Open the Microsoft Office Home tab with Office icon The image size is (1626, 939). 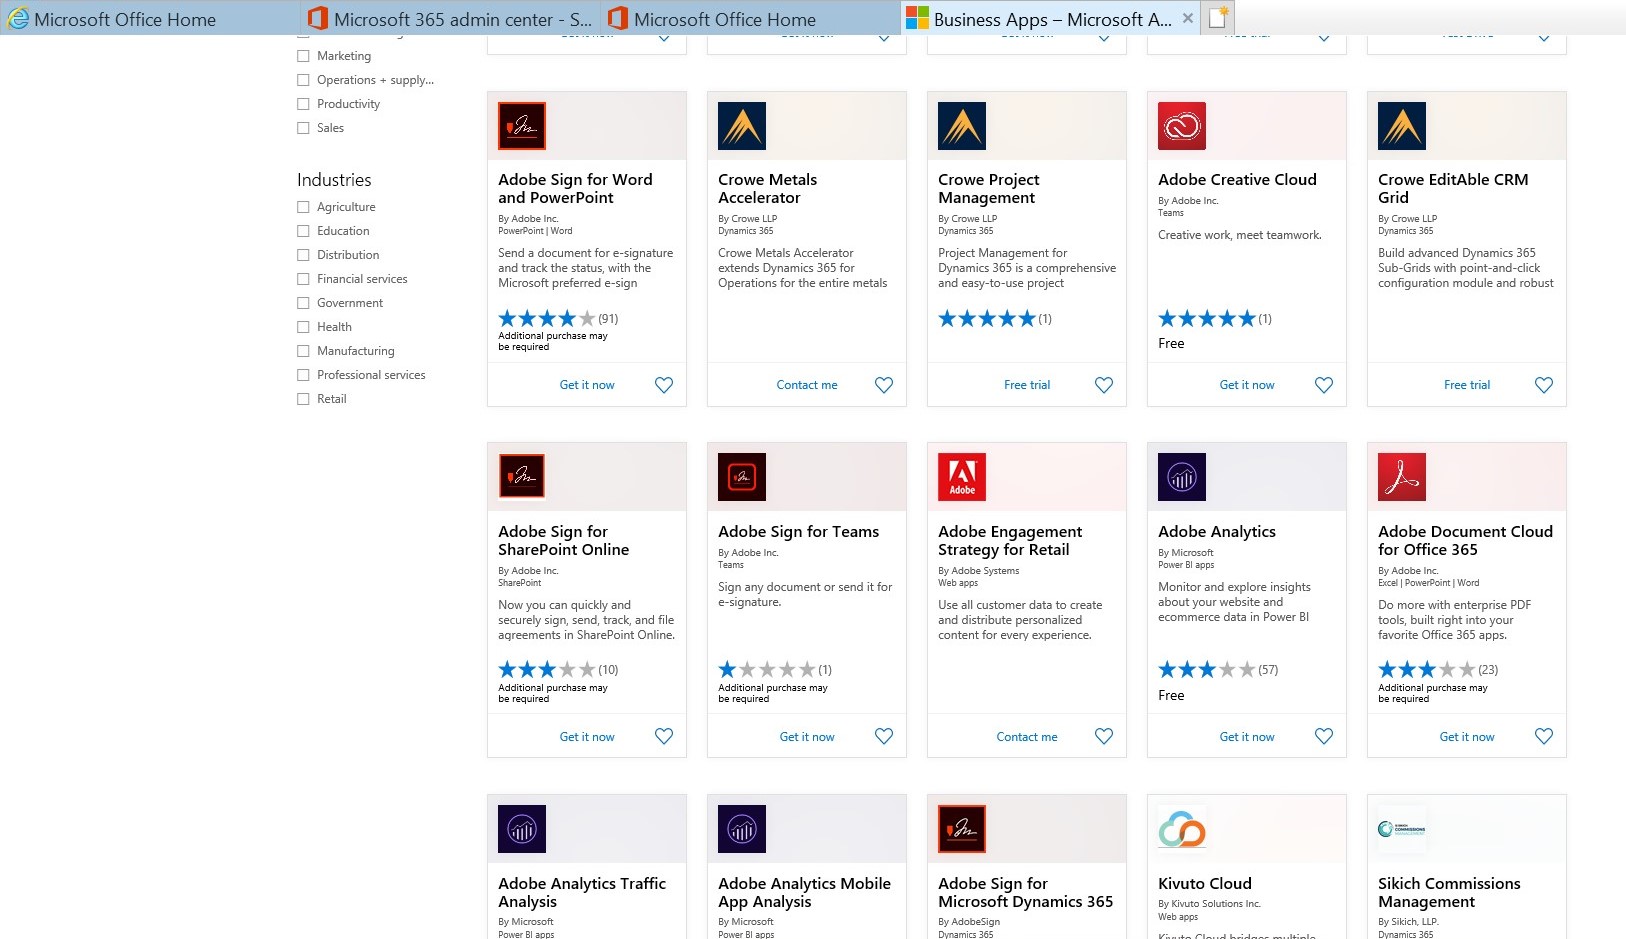[x=750, y=18]
